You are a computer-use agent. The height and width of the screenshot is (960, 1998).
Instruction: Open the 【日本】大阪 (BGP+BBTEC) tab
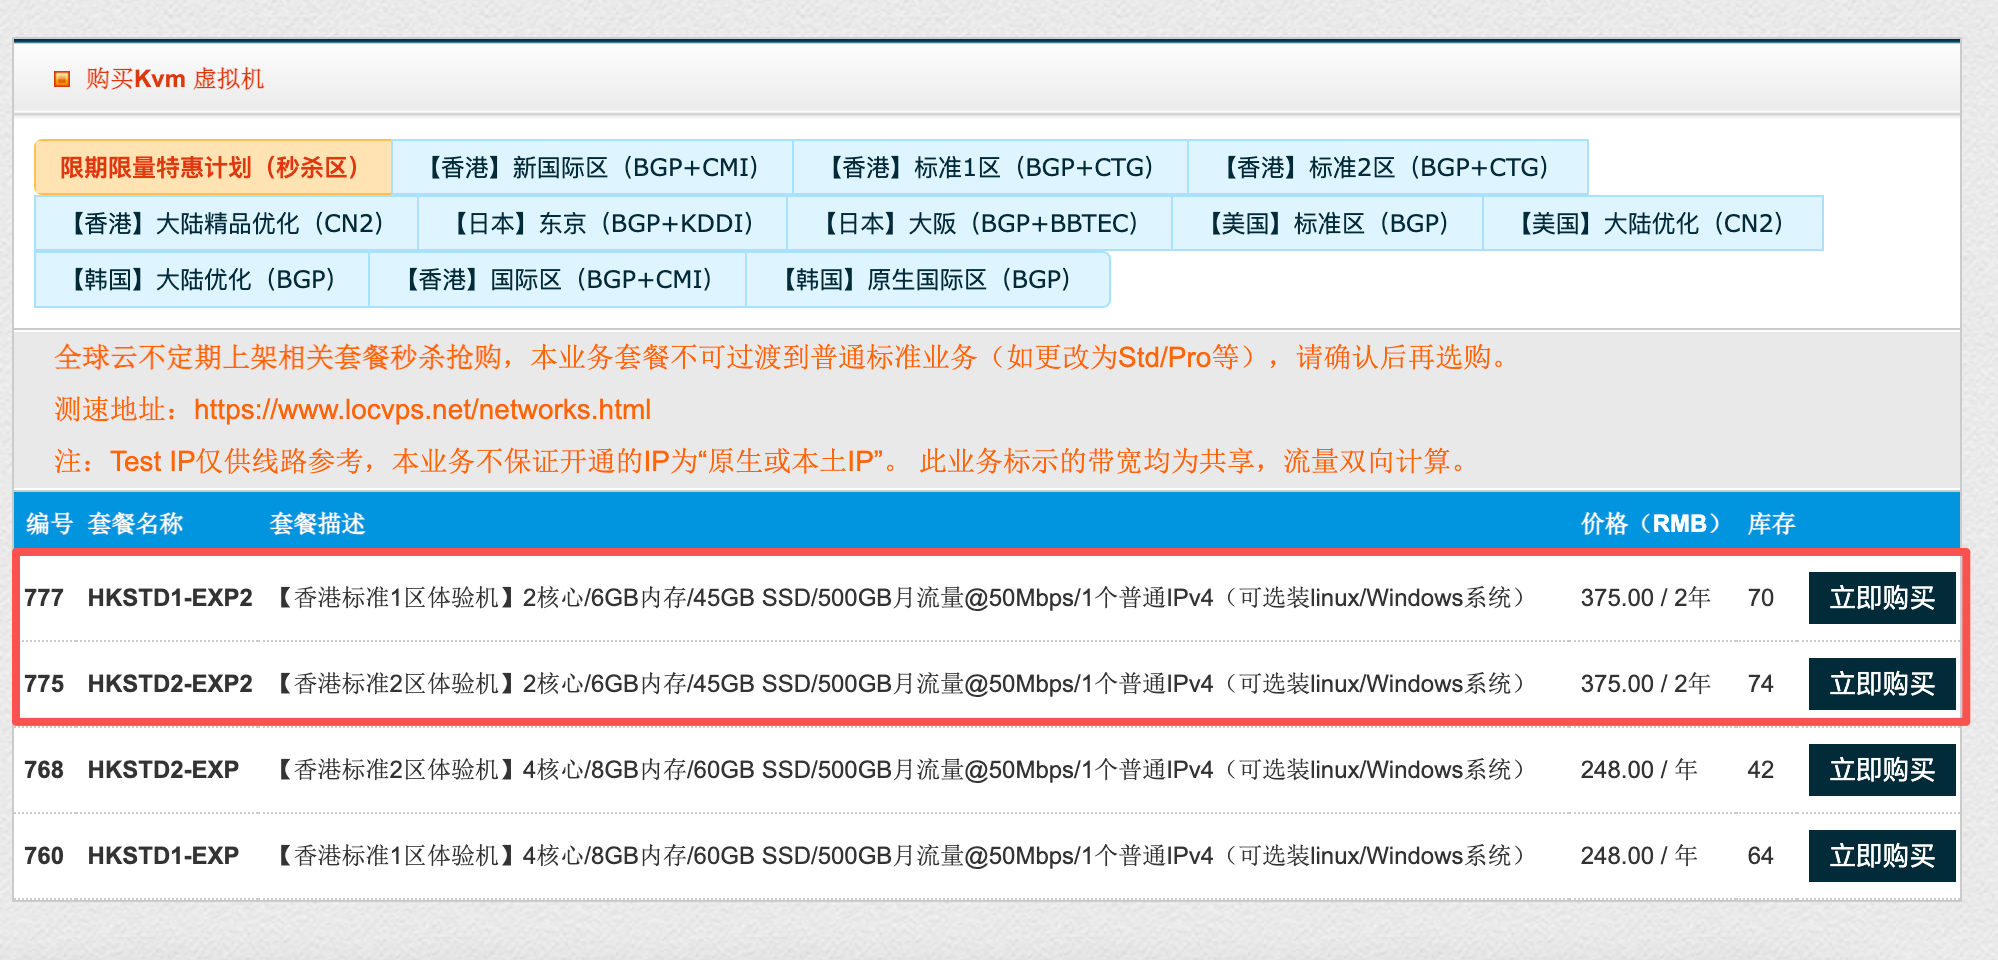point(979,223)
